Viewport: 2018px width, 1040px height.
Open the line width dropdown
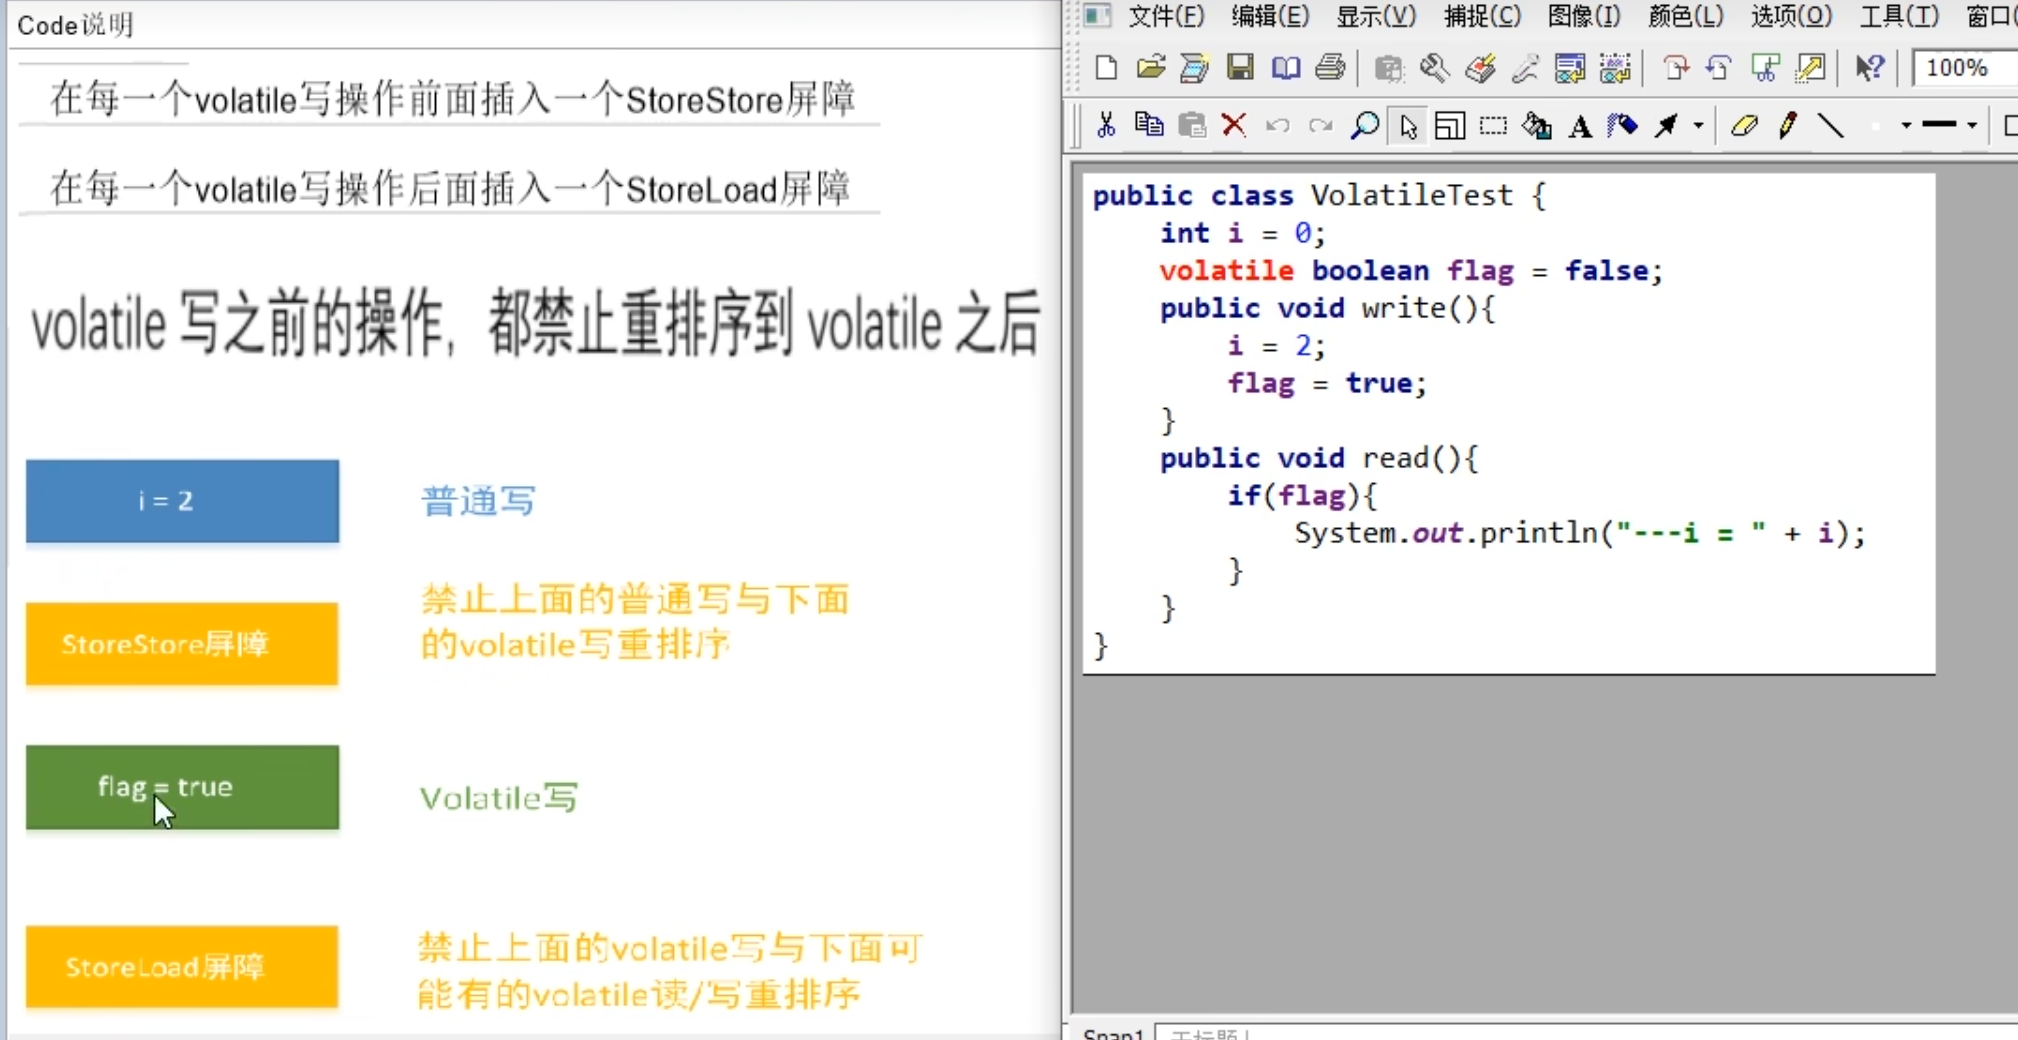pos(1970,125)
